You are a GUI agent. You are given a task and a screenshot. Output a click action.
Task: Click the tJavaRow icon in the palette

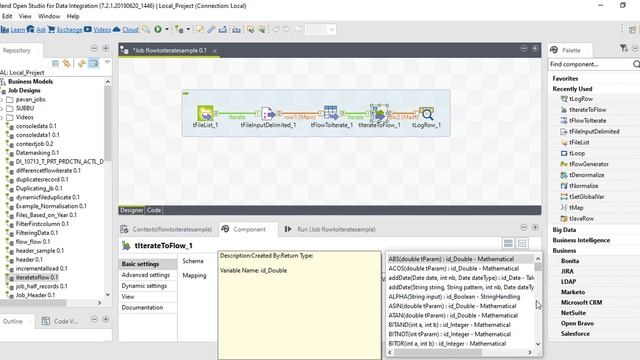564,218
